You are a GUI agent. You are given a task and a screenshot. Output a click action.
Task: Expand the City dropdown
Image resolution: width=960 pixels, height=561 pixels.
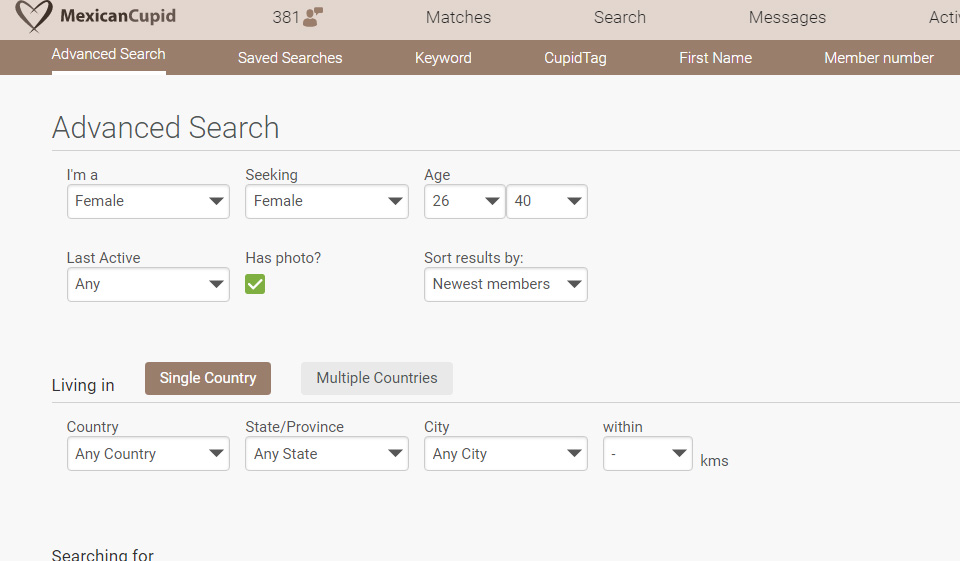pyautogui.click(x=505, y=455)
